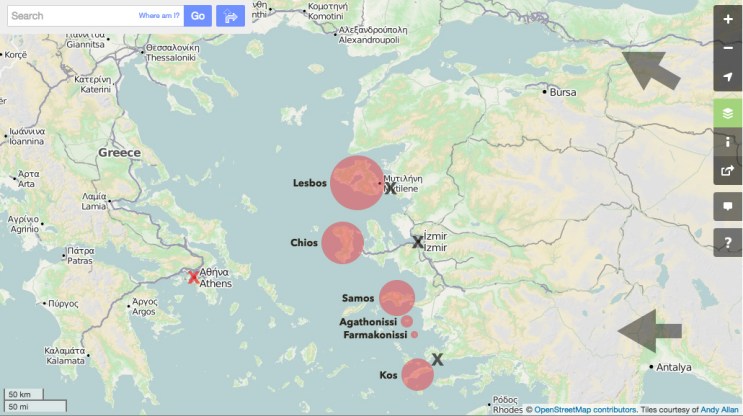Screen dimensions: 743x416
Task: Click the Komotini city label
Action: [326, 11]
